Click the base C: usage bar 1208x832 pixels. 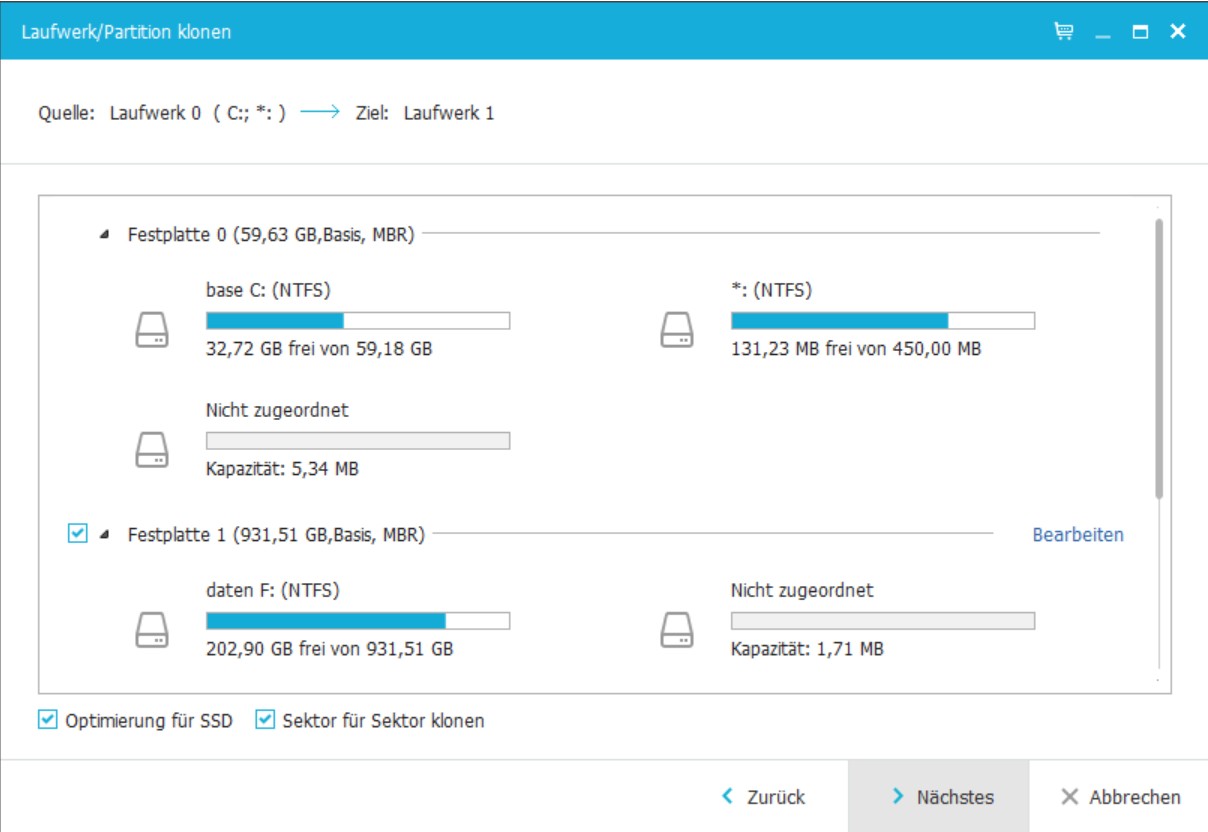coord(357,321)
